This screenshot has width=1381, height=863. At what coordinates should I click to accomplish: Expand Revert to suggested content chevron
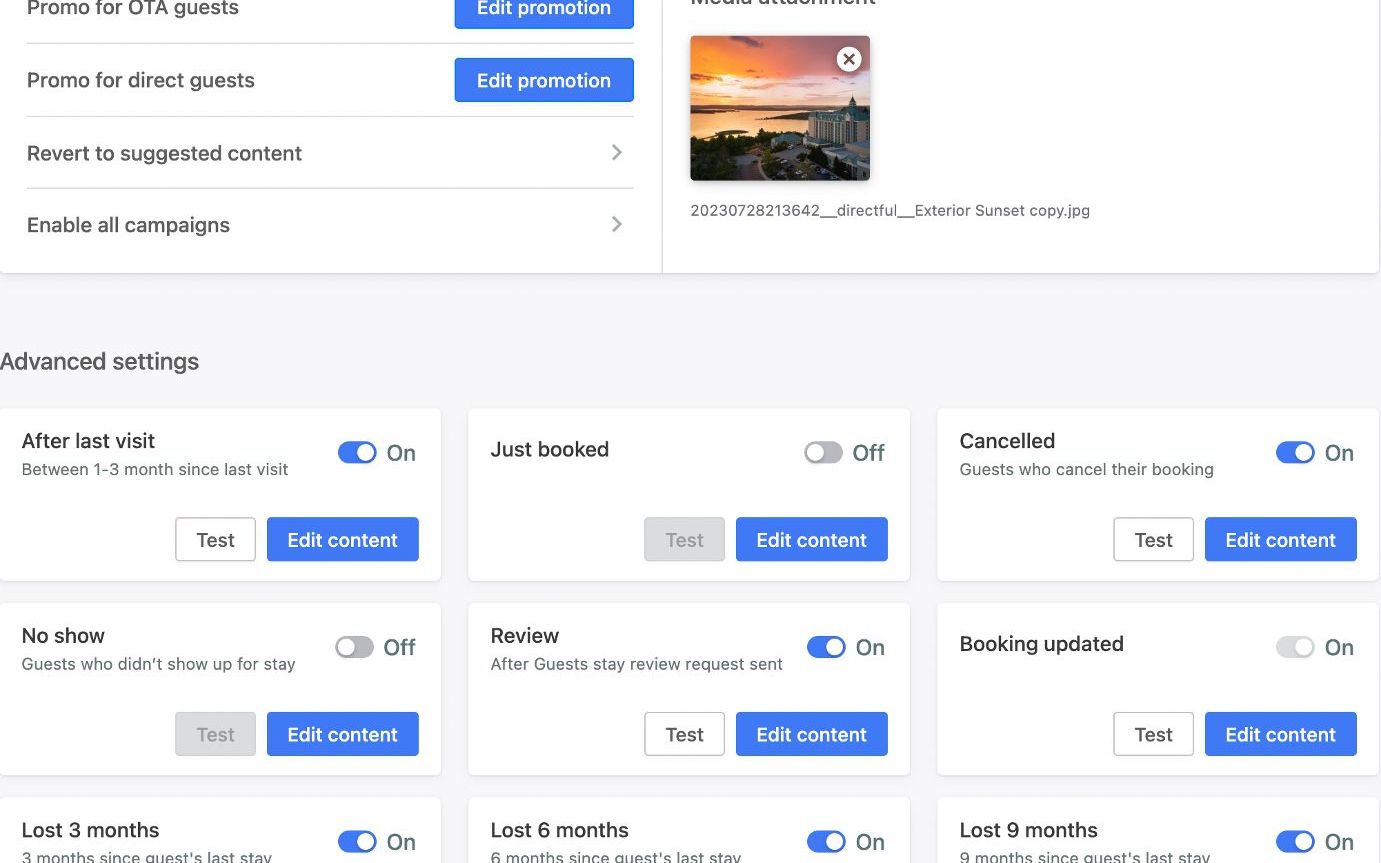[617, 153]
